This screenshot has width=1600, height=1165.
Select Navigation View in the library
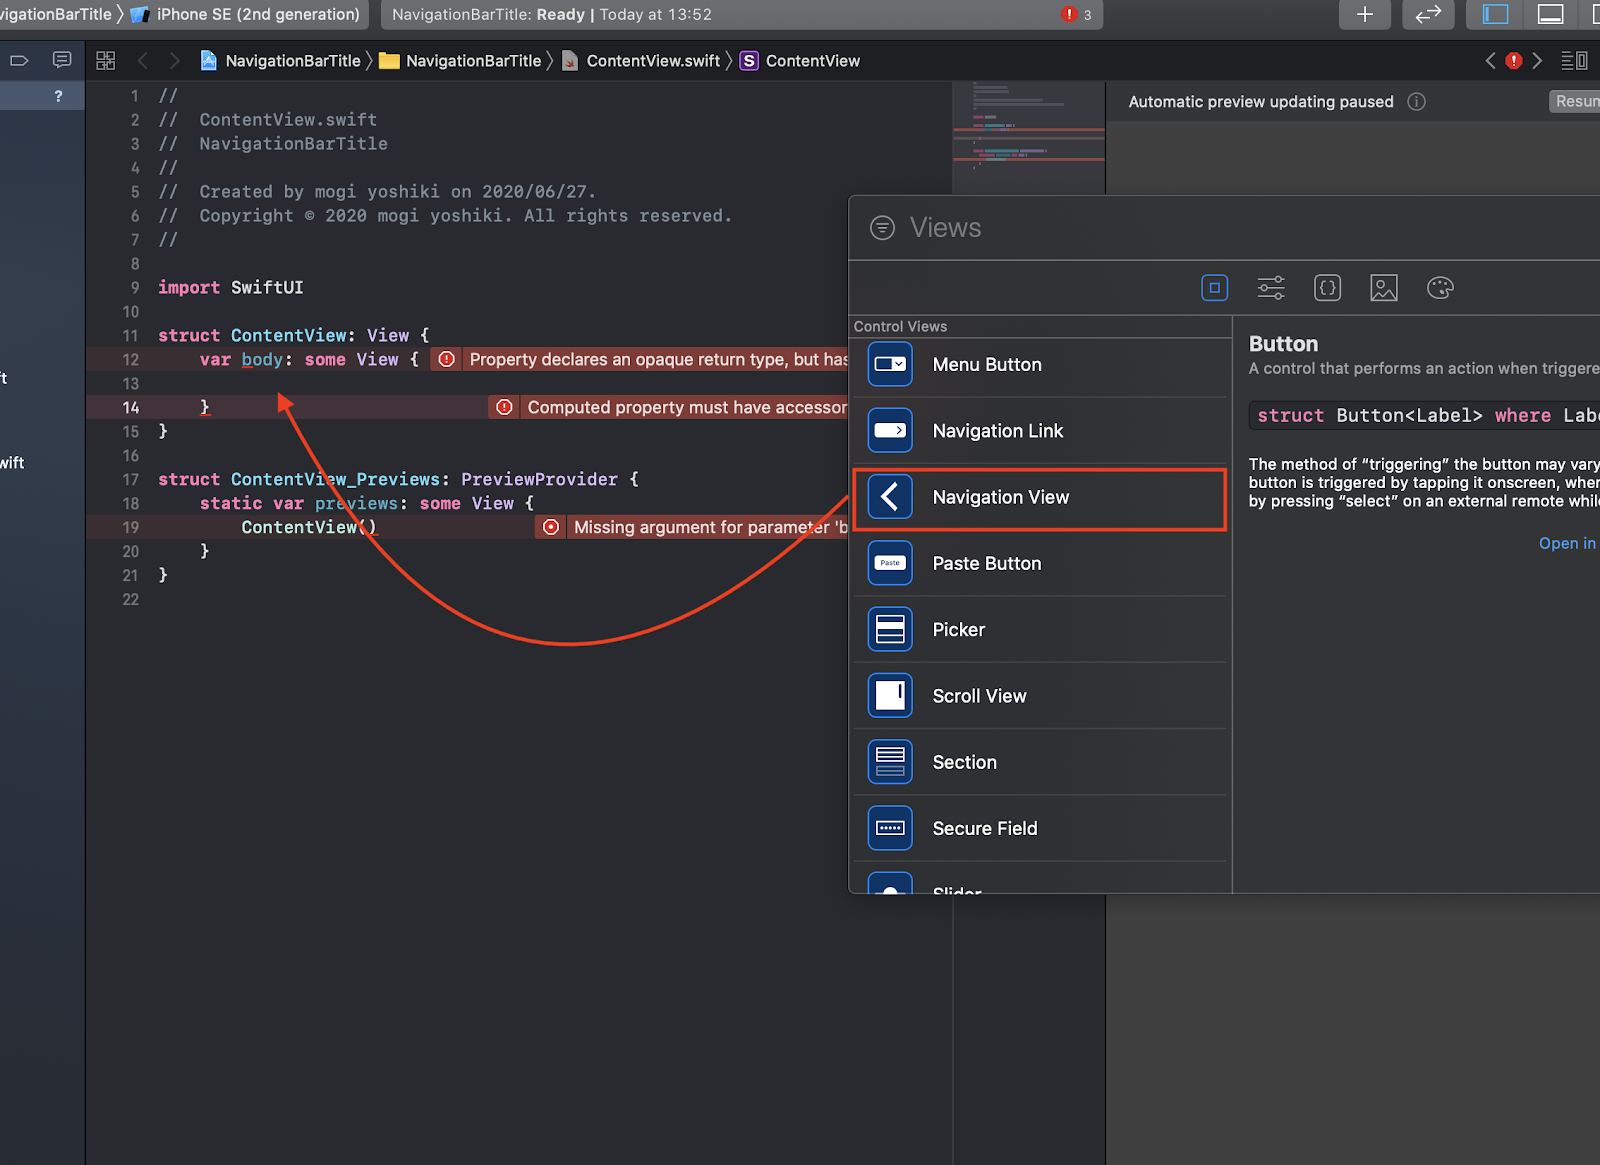(x=1039, y=498)
